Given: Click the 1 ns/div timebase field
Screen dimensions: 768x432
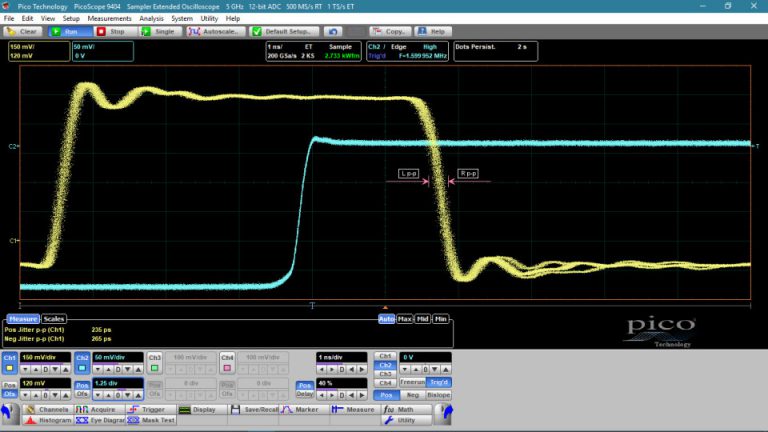Looking at the screenshot, I should (341, 357).
